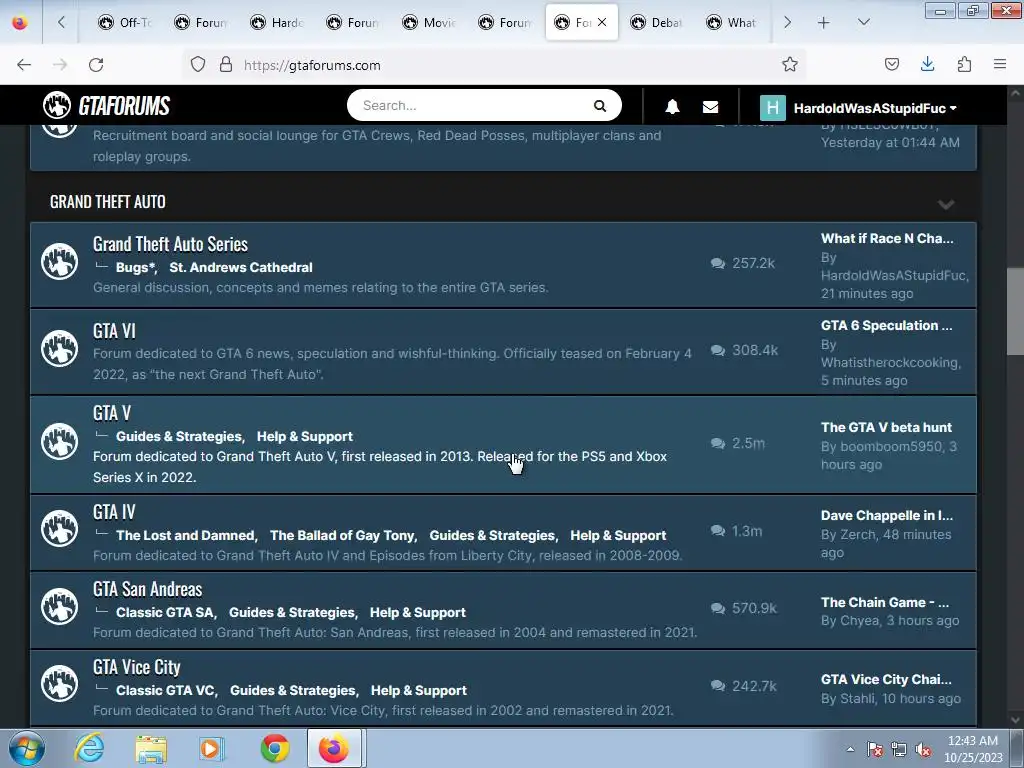Screen dimensions: 1024x768
Task: Open the Firefox hamburger menu
Action: (1000, 64)
